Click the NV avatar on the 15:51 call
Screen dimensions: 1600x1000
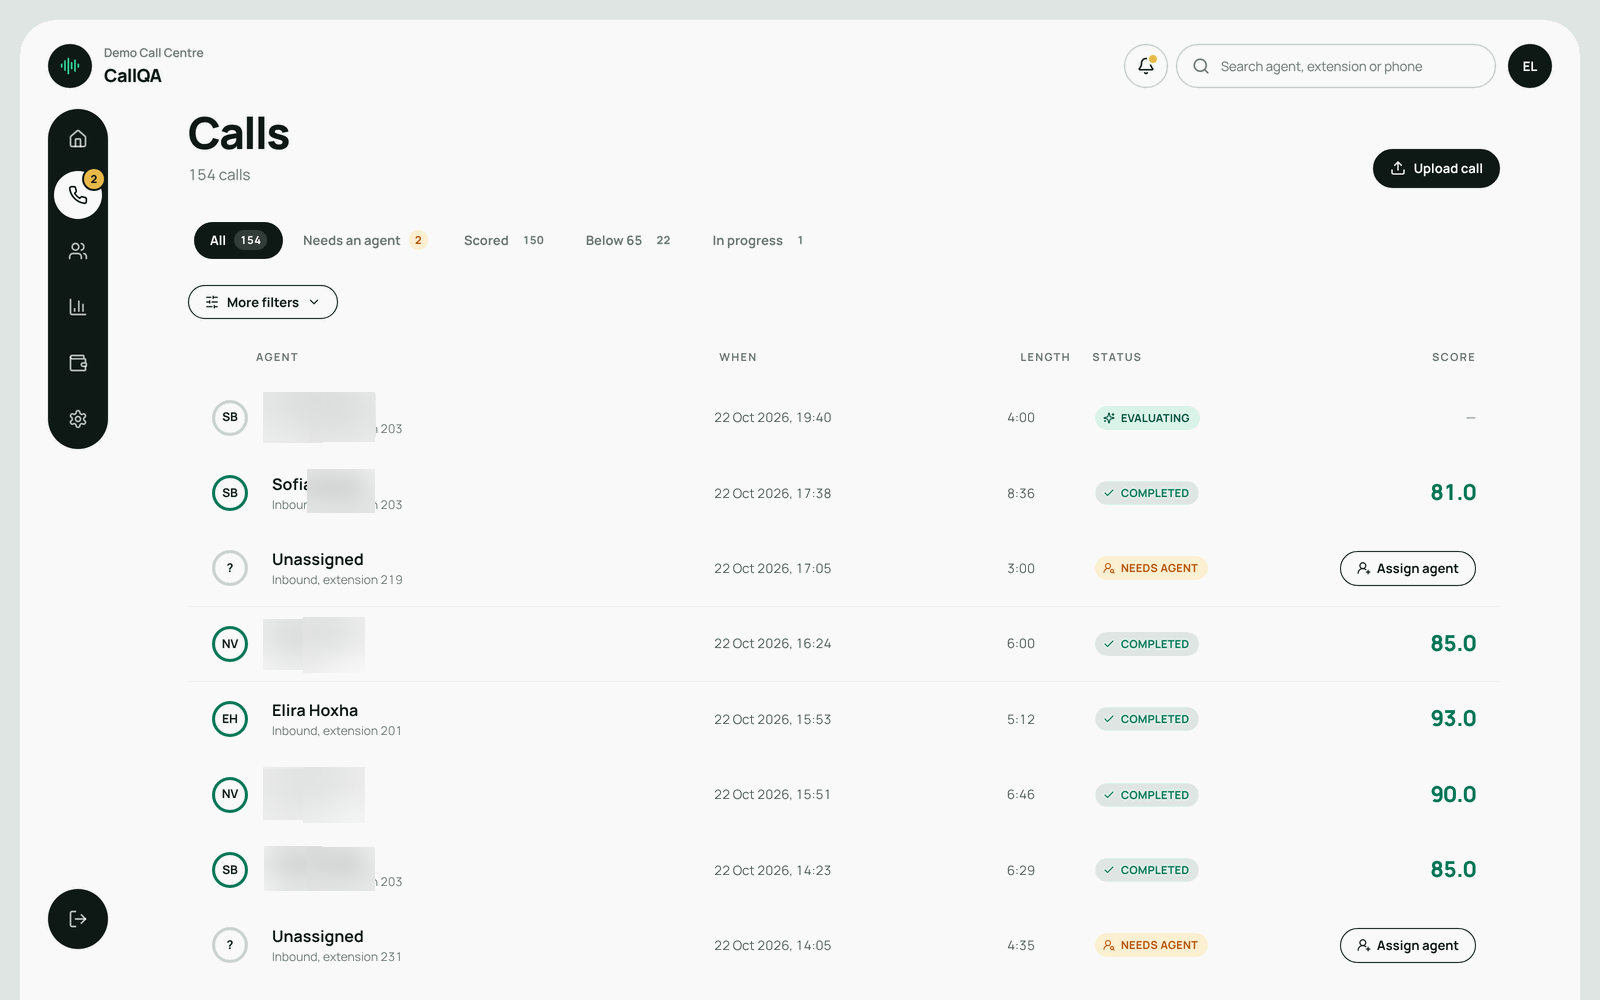[x=230, y=794]
